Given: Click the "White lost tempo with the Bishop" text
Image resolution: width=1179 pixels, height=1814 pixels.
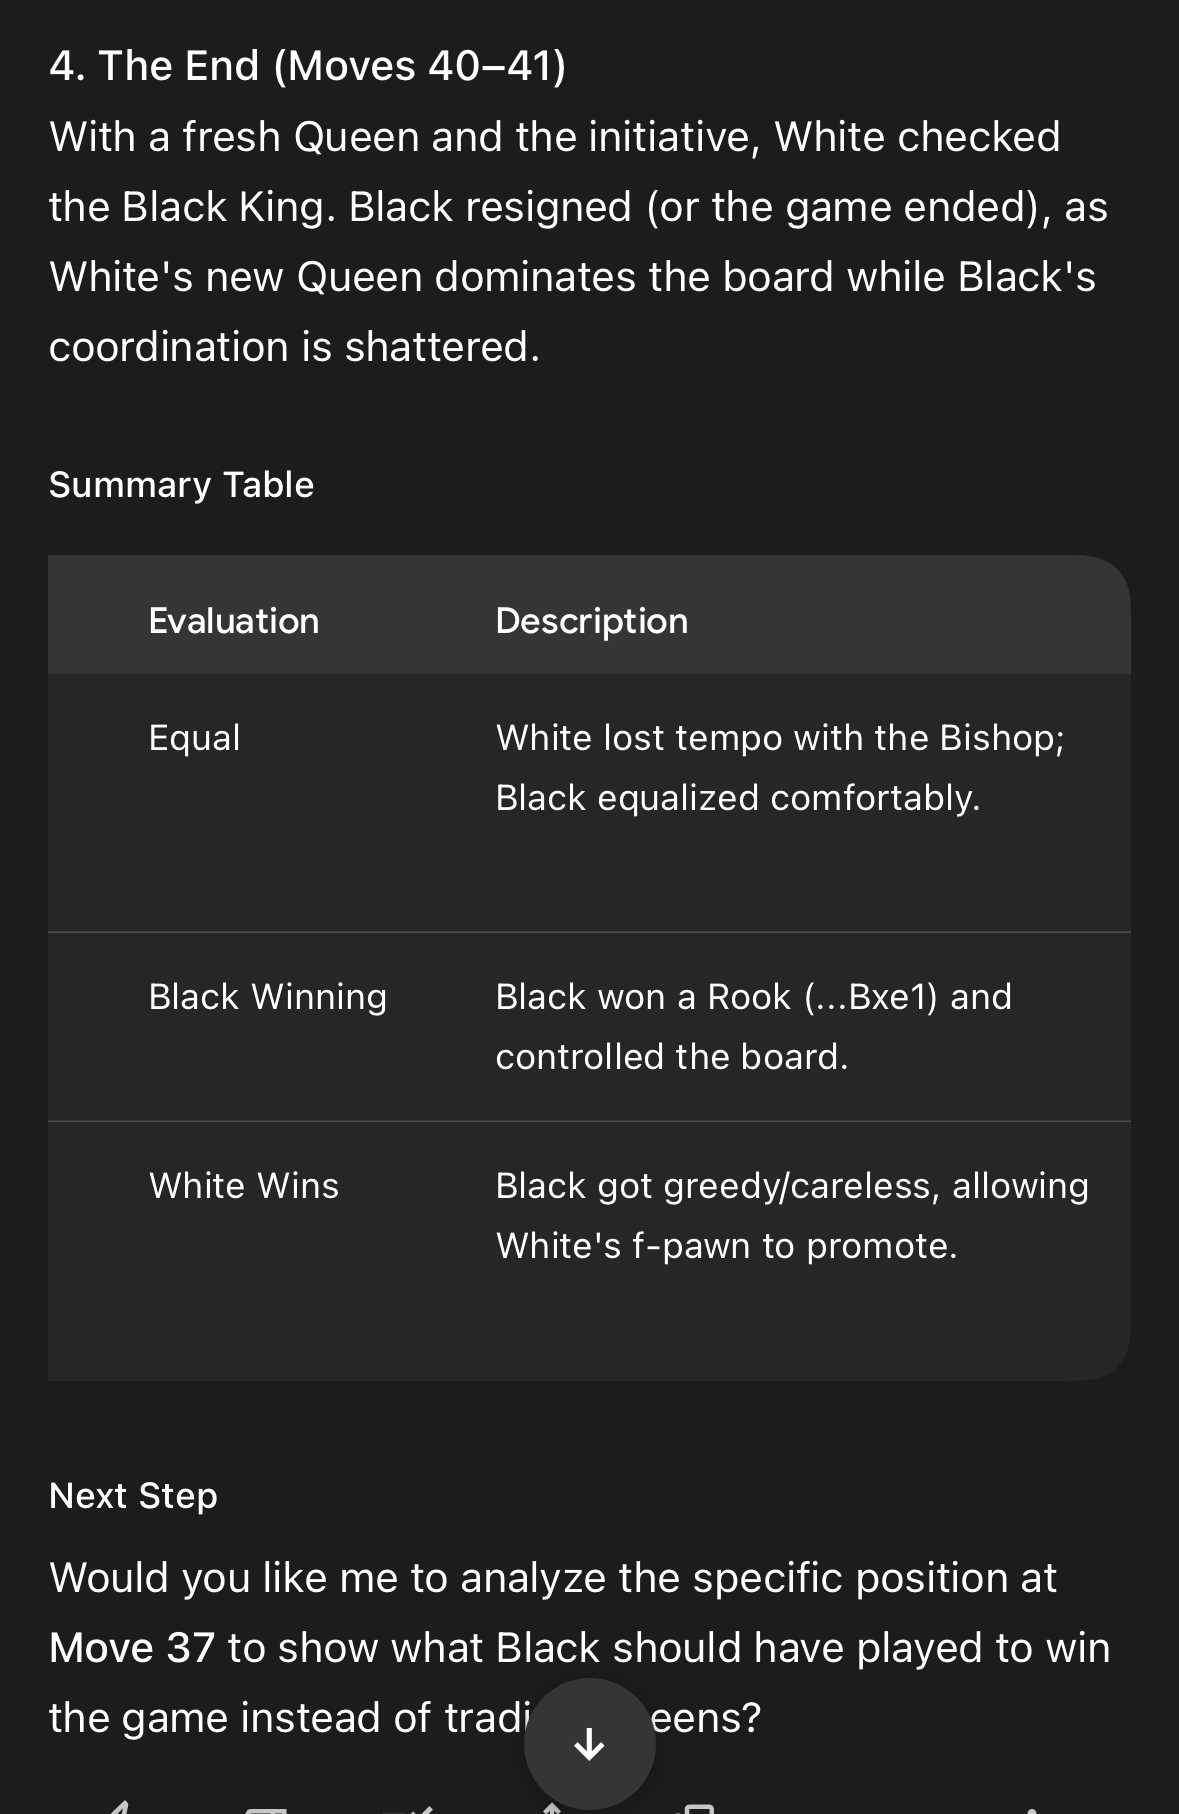Looking at the screenshot, I should [x=780, y=738].
